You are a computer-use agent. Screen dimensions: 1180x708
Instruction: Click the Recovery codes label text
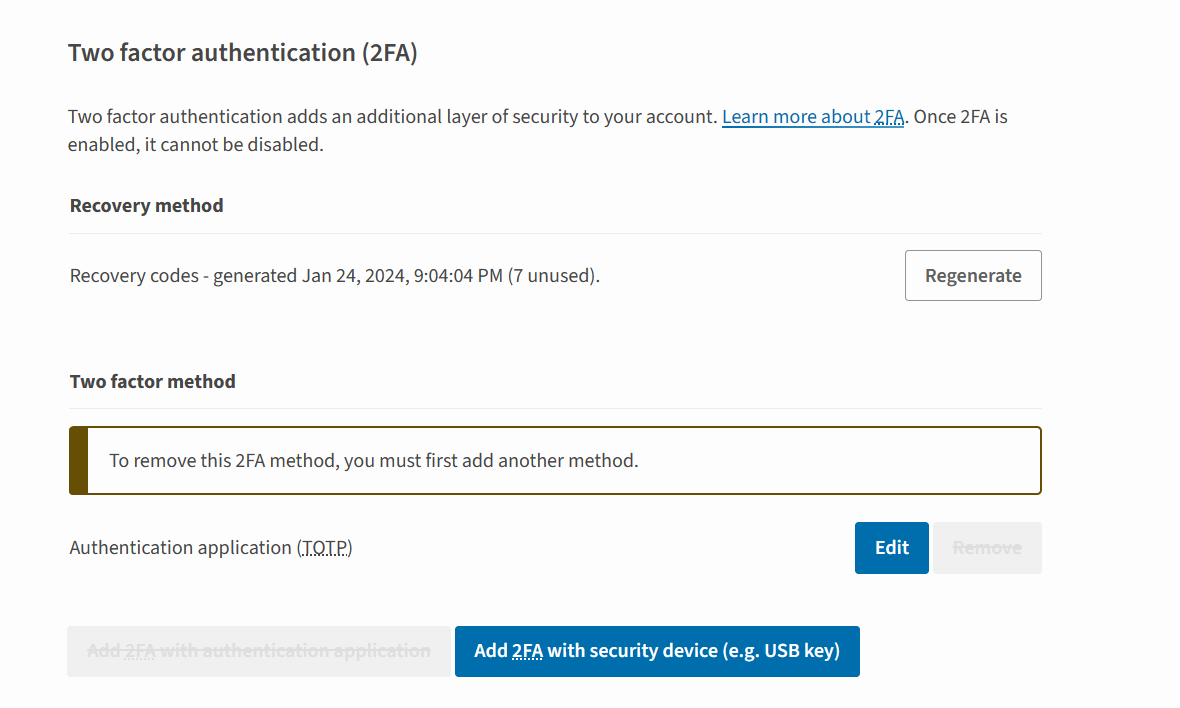(x=134, y=276)
